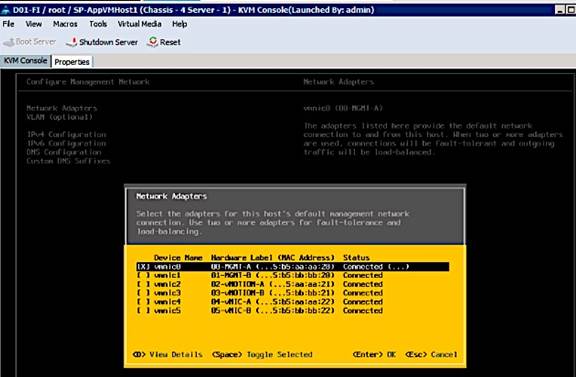Screen dimensions: 576x377
Task: Toggle the vmnic0 checkbox
Action: coord(143,267)
